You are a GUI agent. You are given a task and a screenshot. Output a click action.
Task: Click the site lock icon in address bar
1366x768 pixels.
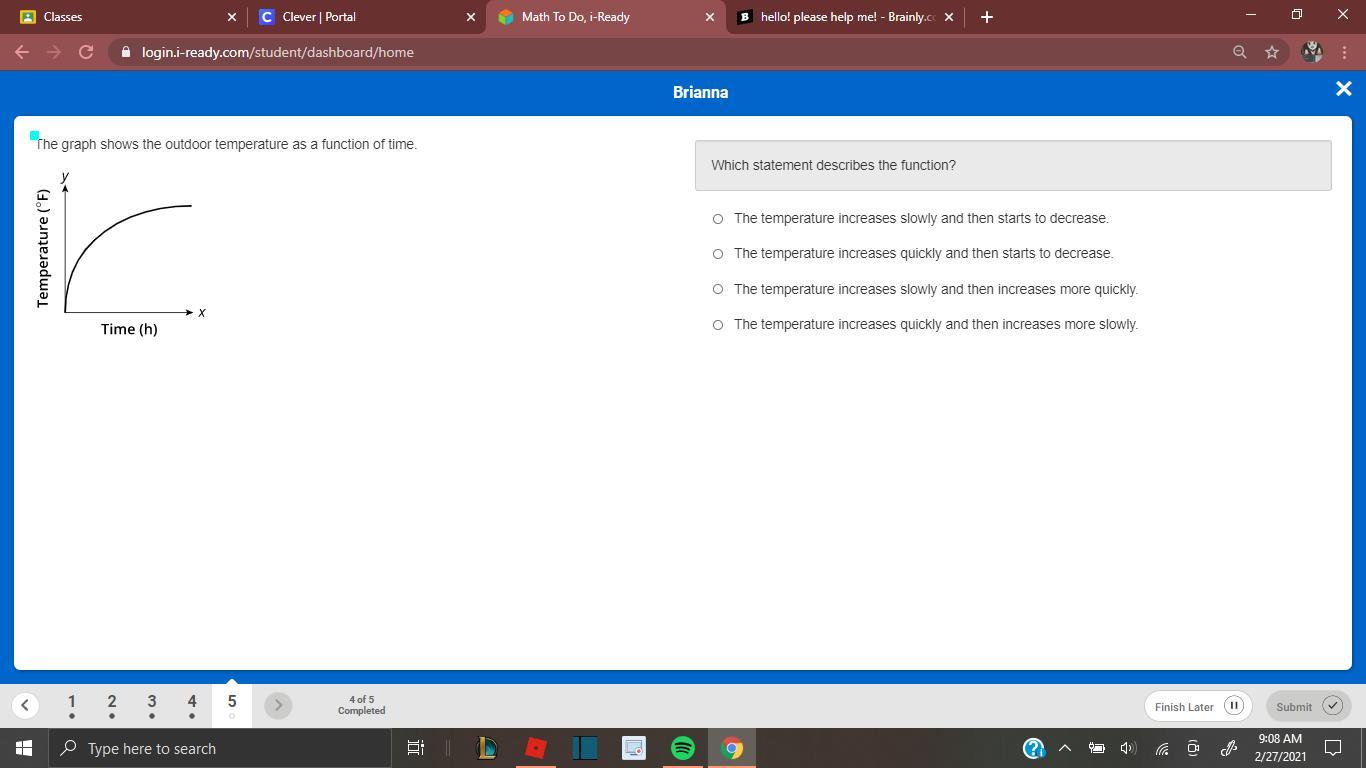[125, 52]
